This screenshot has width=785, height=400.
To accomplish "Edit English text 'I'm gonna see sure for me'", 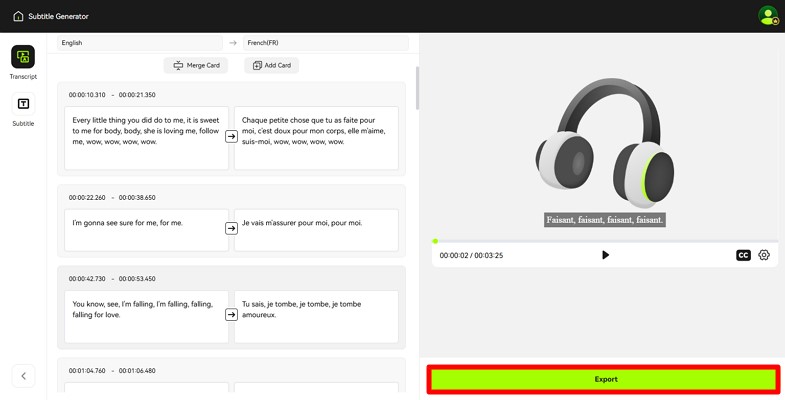I will pos(146,230).
